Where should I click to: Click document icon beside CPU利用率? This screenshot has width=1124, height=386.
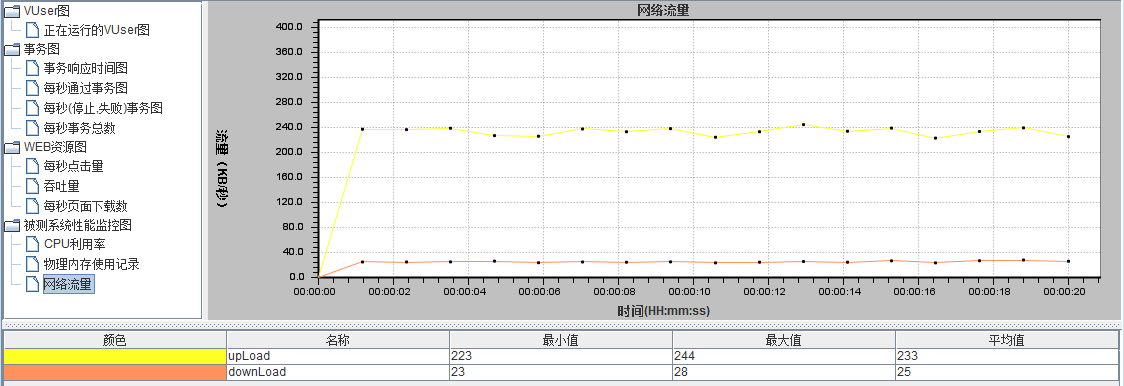pyautogui.click(x=32, y=245)
